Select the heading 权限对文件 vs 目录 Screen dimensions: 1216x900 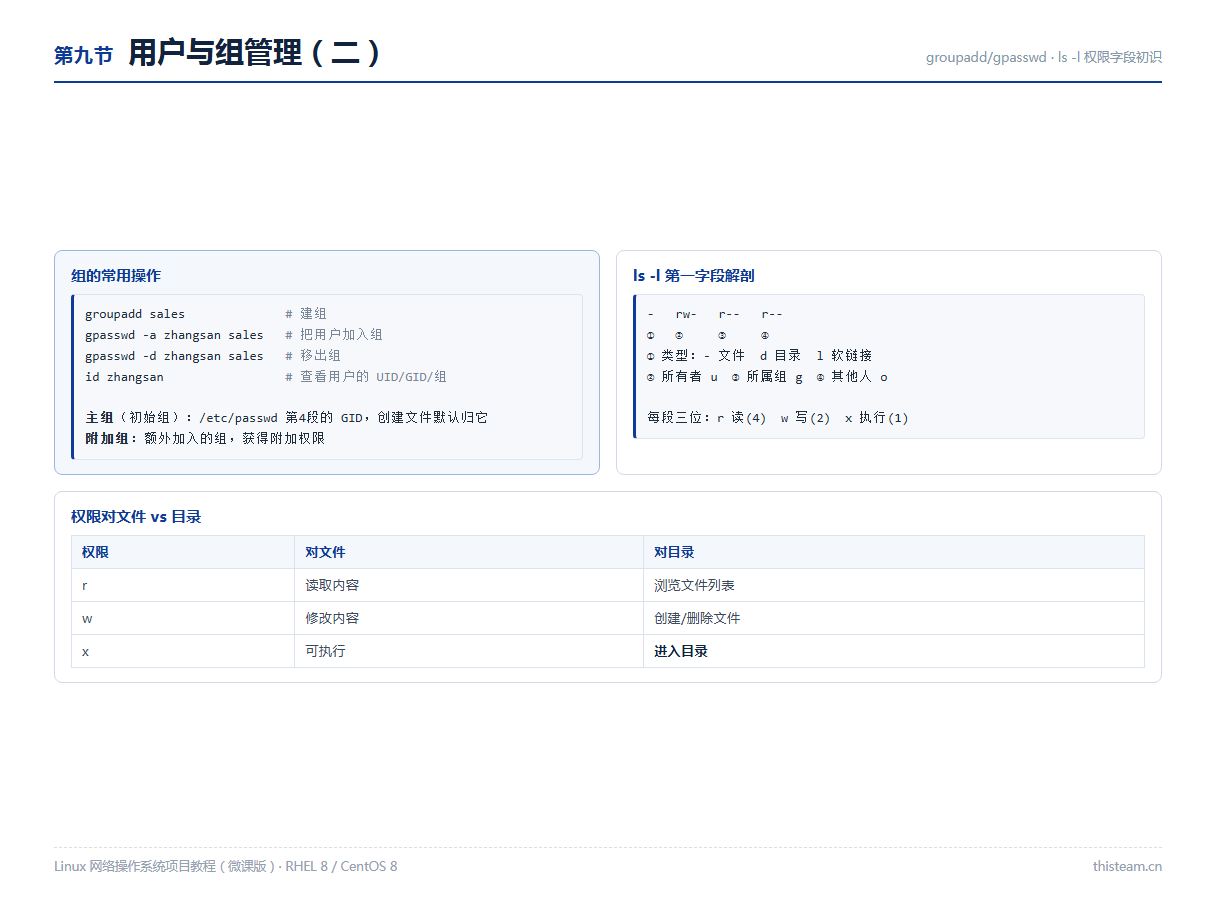[136, 516]
